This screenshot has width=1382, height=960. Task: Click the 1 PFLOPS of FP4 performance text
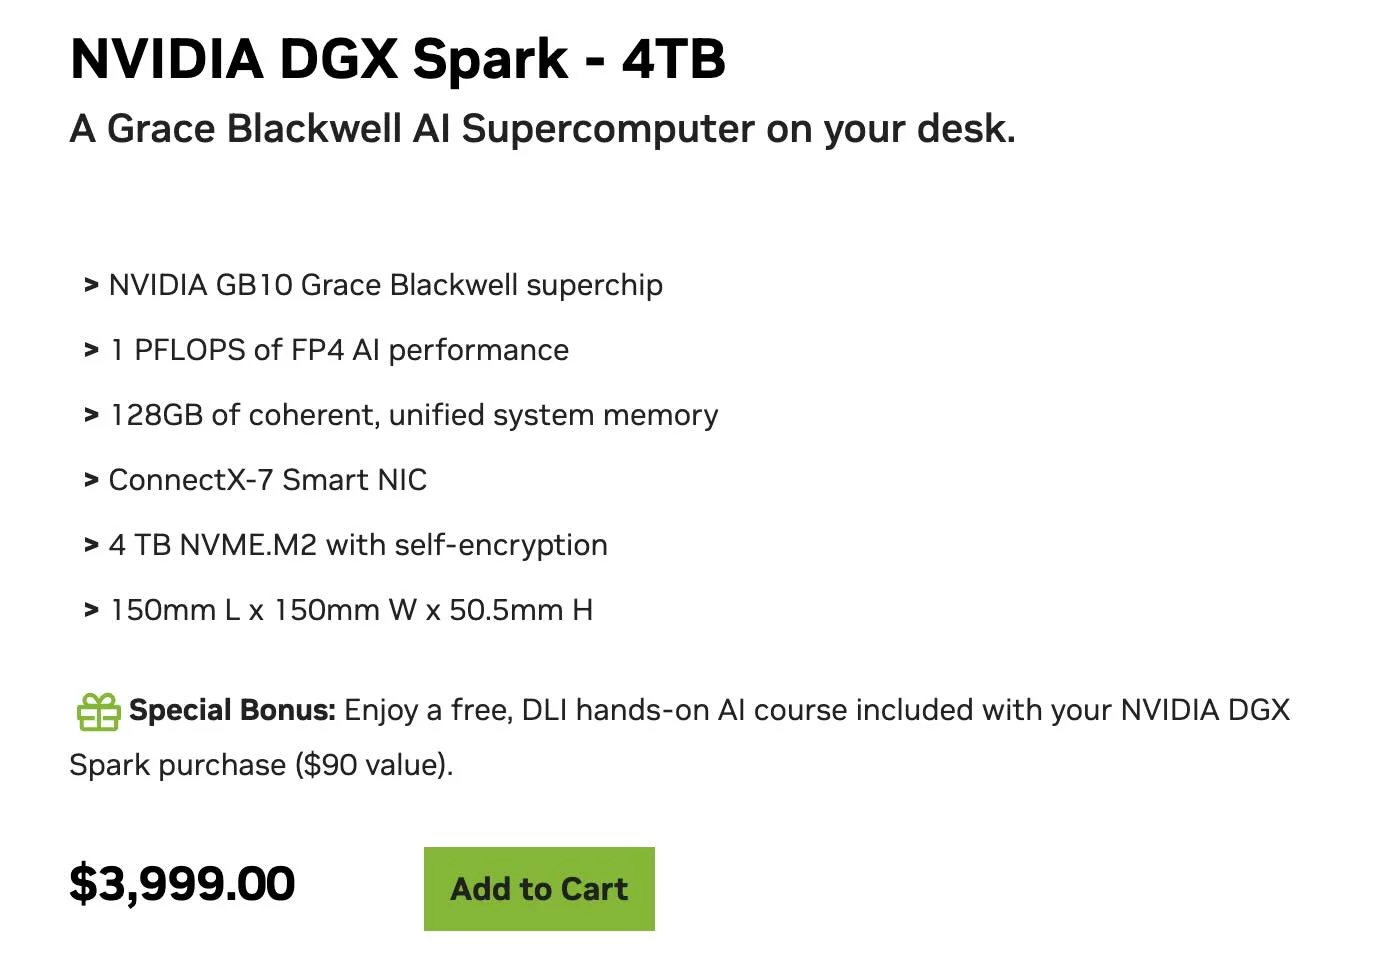click(x=339, y=350)
